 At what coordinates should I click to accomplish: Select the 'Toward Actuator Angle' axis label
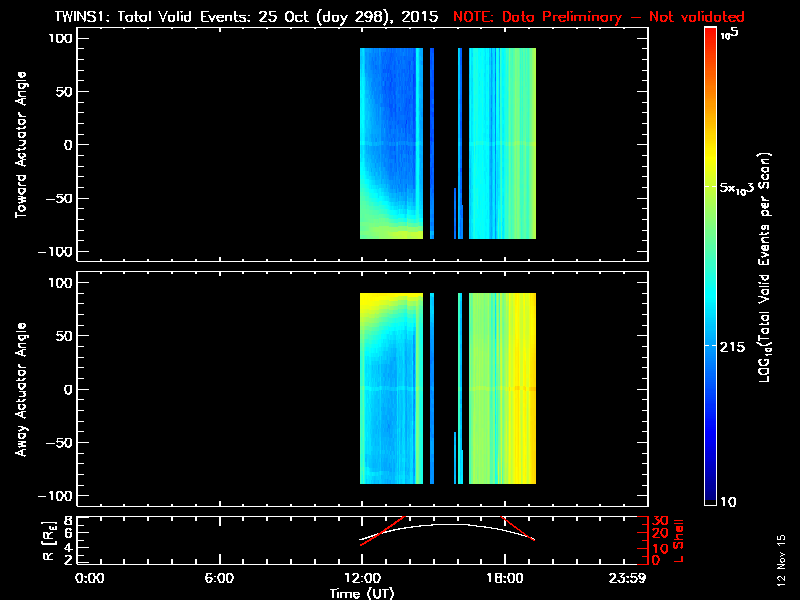pos(18,145)
